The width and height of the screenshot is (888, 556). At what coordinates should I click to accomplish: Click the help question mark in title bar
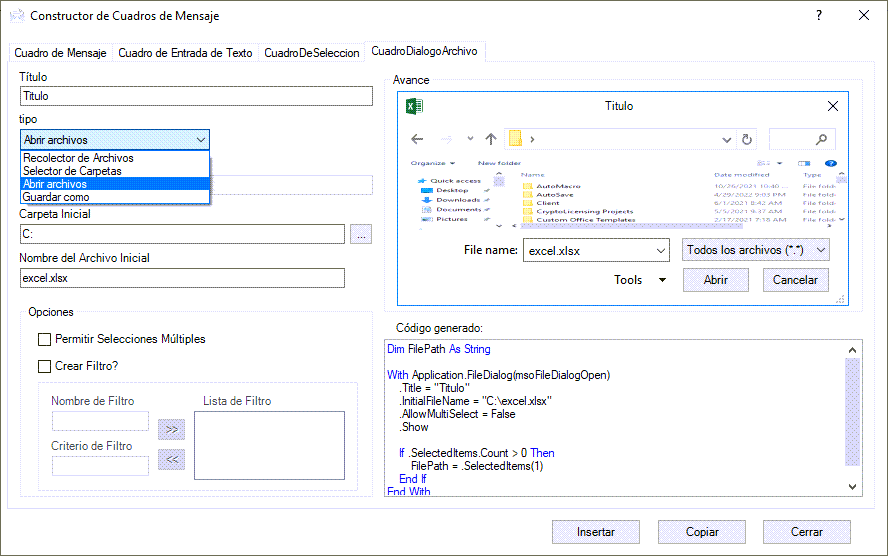point(819,15)
